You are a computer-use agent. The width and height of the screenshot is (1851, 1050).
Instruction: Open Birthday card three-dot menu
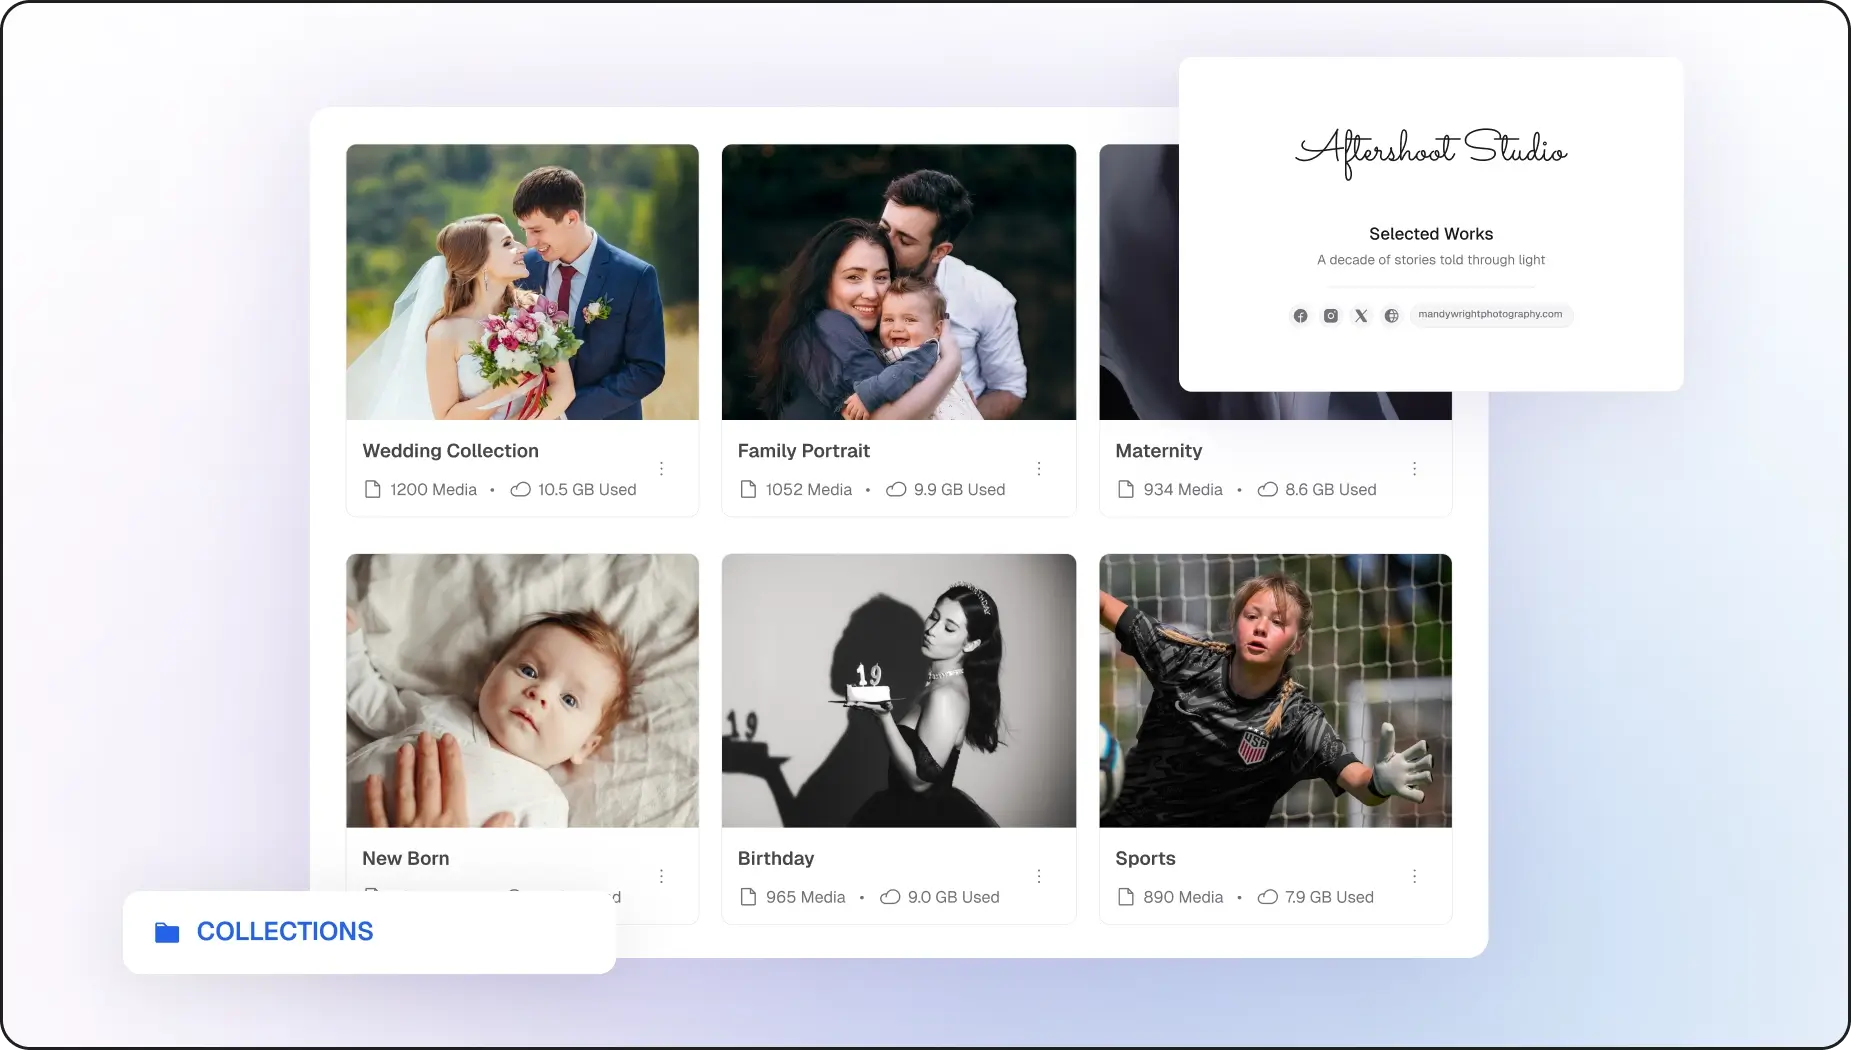pos(1039,876)
